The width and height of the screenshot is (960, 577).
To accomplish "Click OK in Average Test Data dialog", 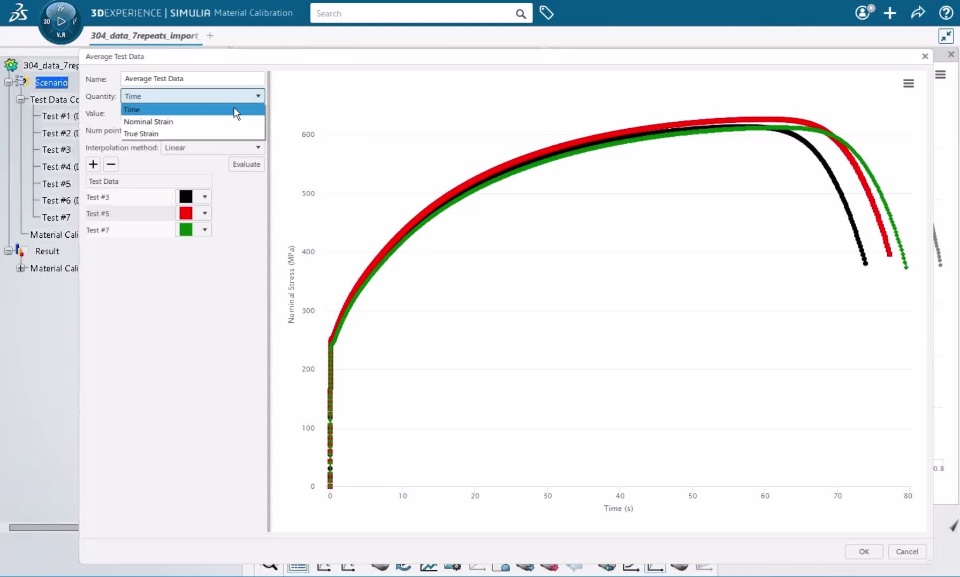I will [864, 551].
